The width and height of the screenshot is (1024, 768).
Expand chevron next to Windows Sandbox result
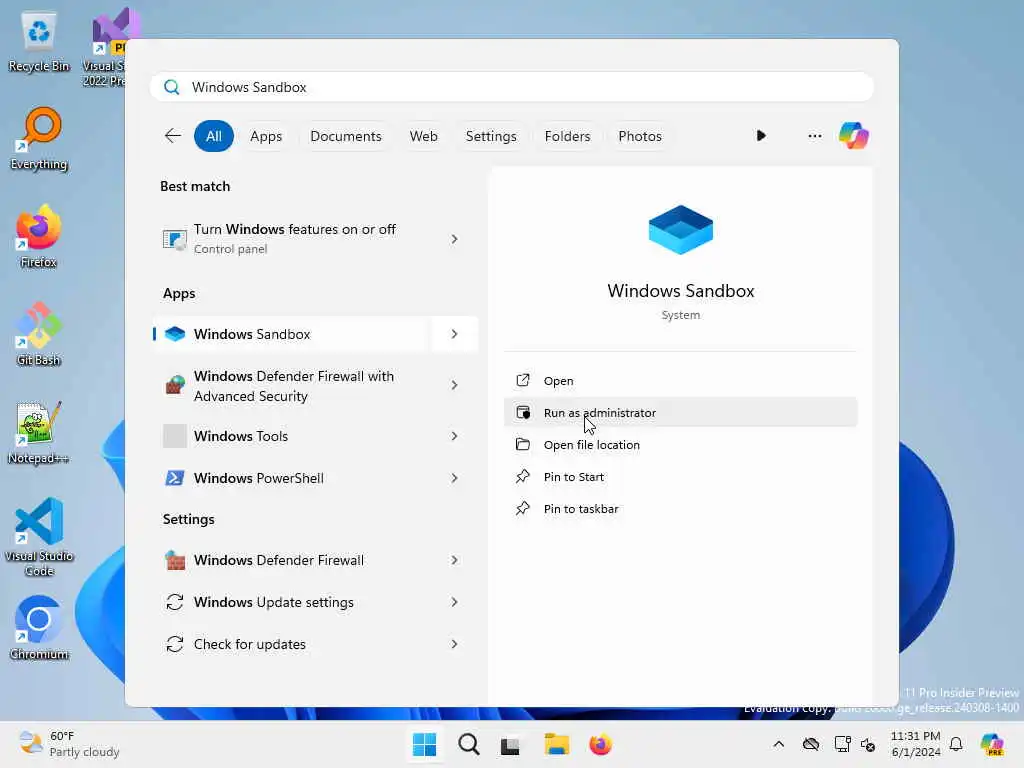click(455, 334)
